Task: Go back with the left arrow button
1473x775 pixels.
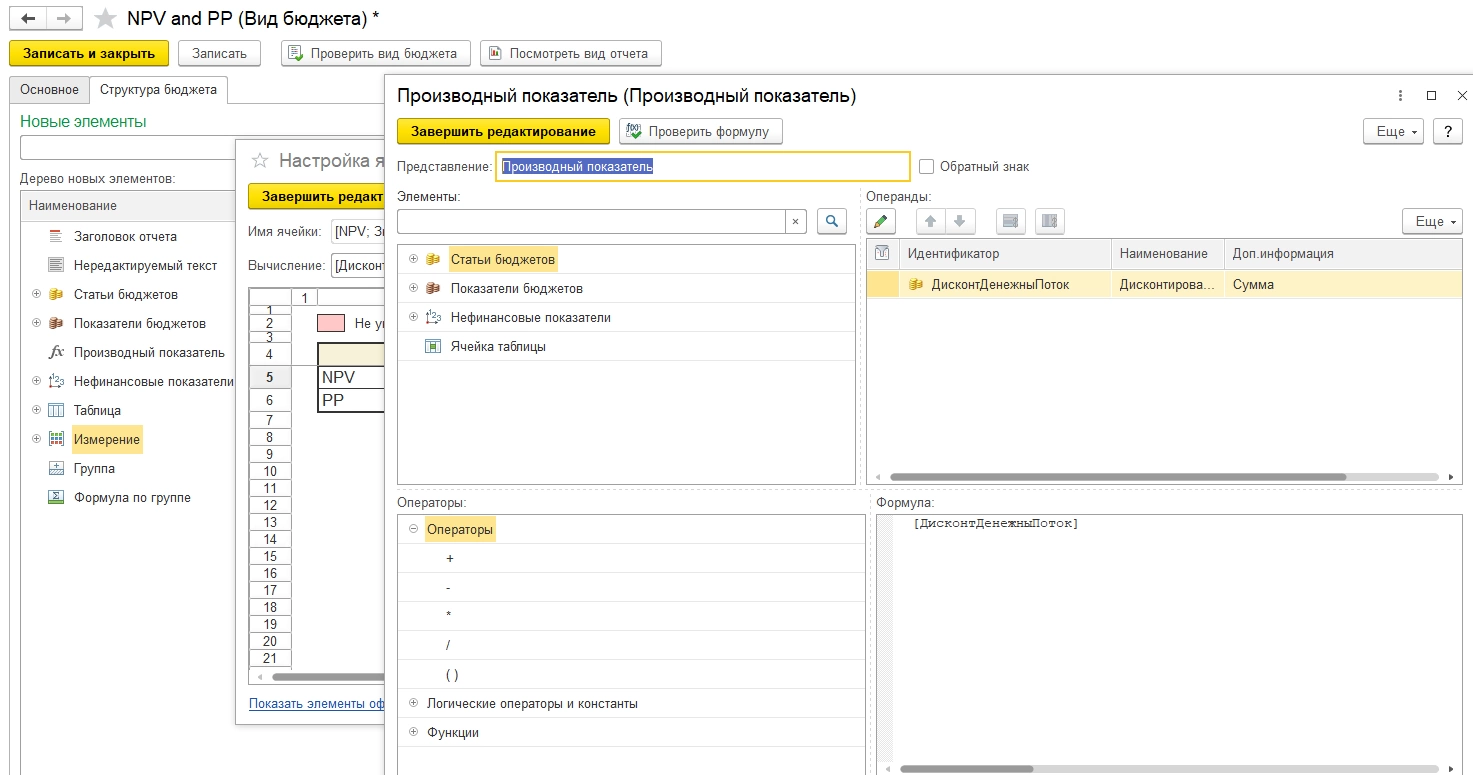Action: (28, 19)
